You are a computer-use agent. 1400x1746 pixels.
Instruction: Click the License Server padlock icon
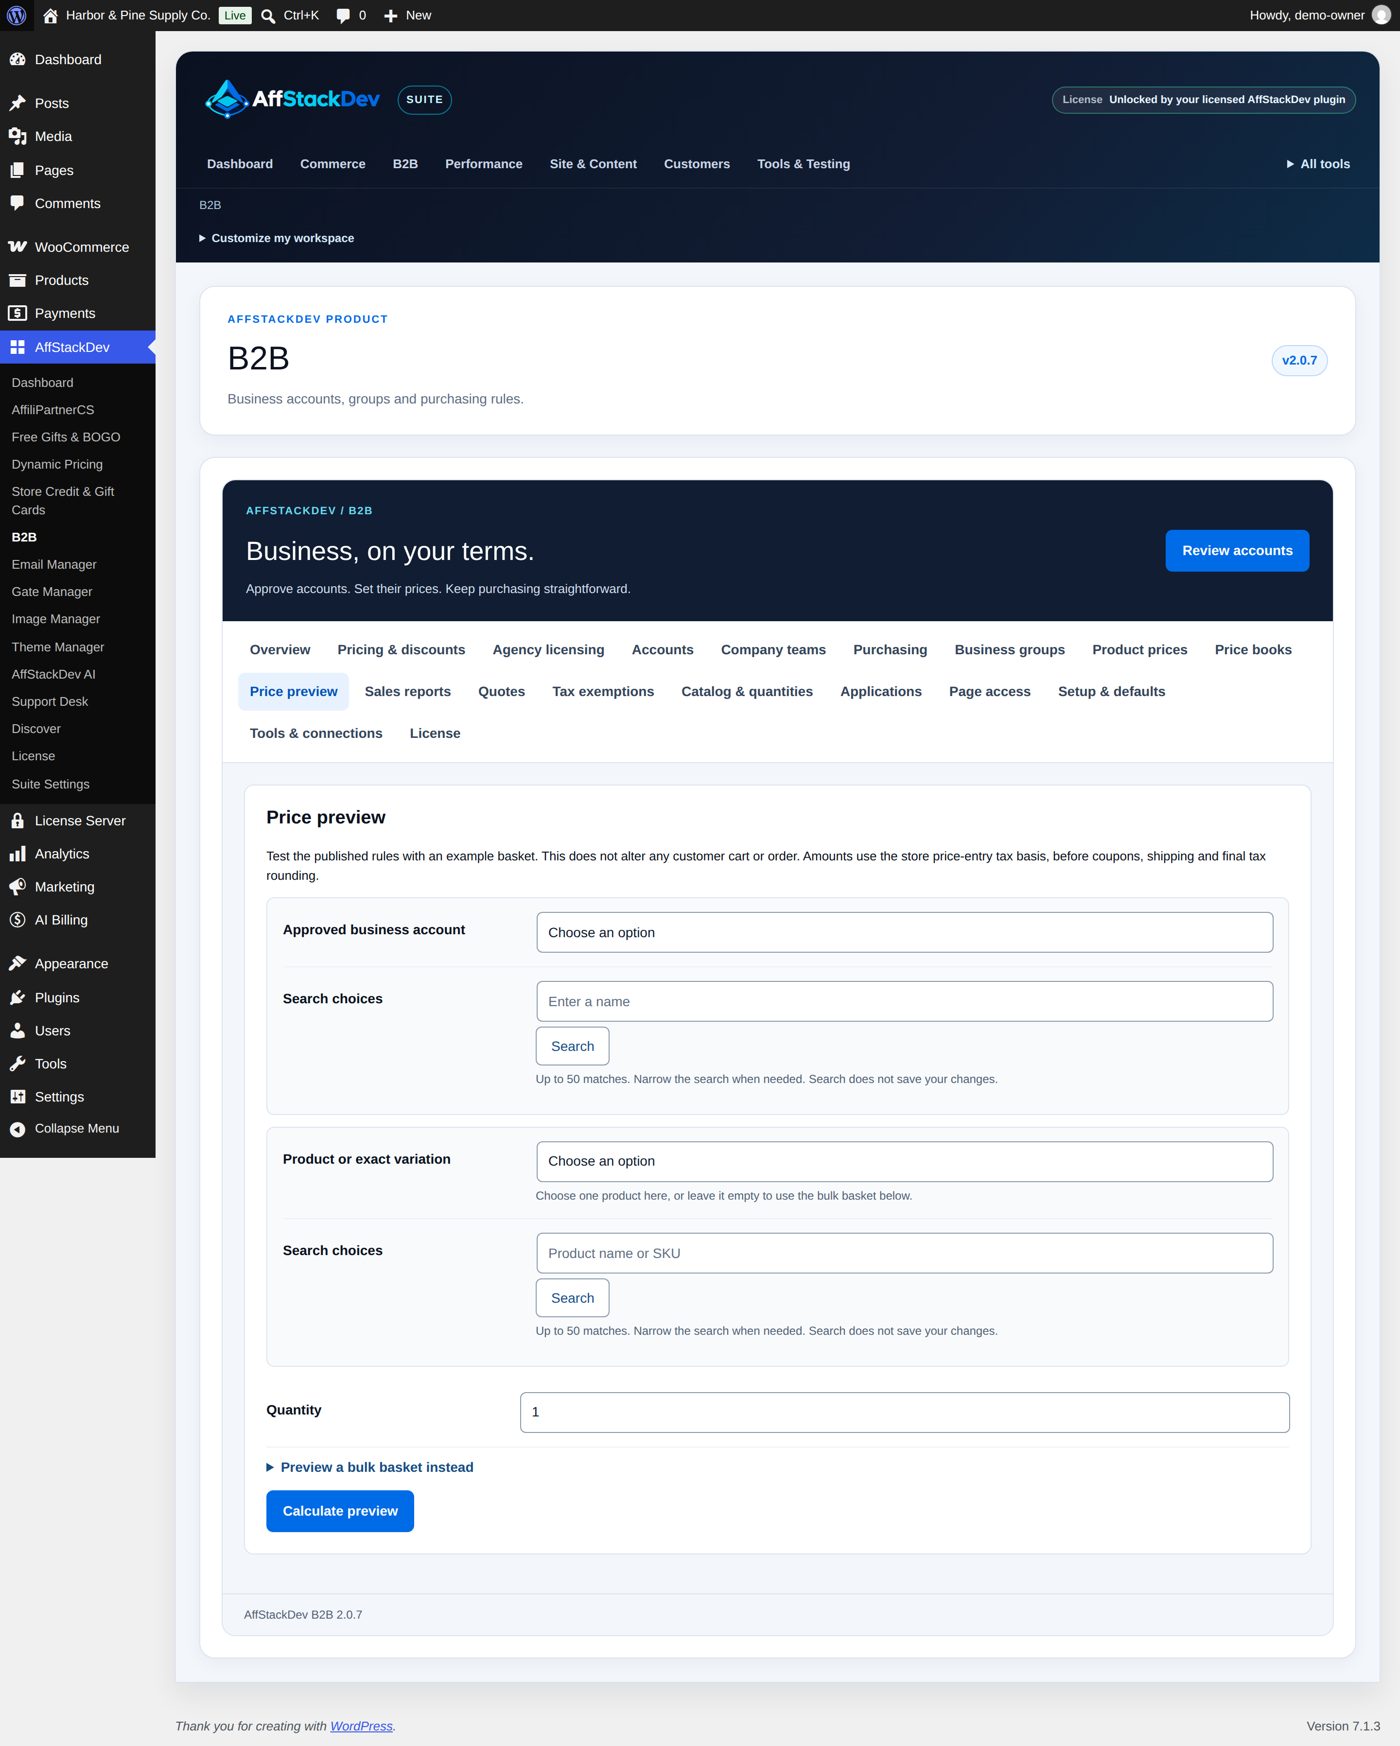pyautogui.click(x=17, y=820)
